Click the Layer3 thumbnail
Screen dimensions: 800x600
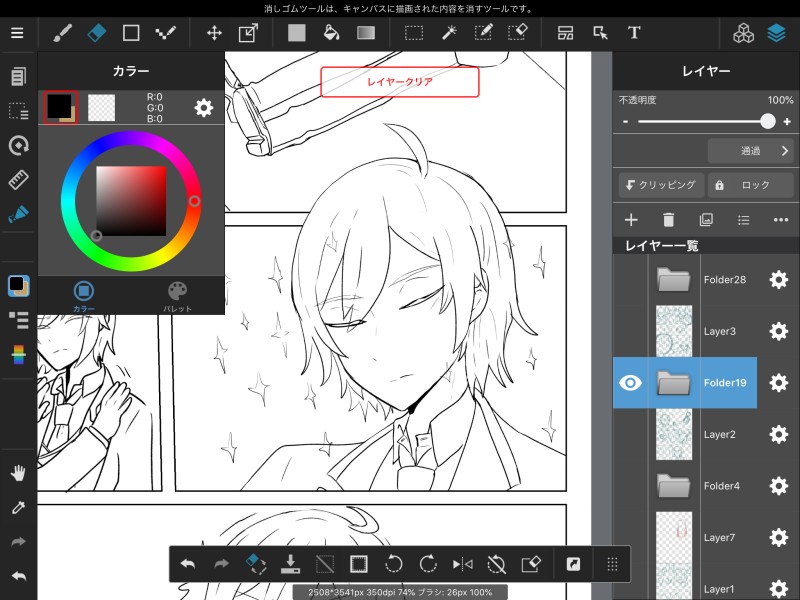[674, 331]
